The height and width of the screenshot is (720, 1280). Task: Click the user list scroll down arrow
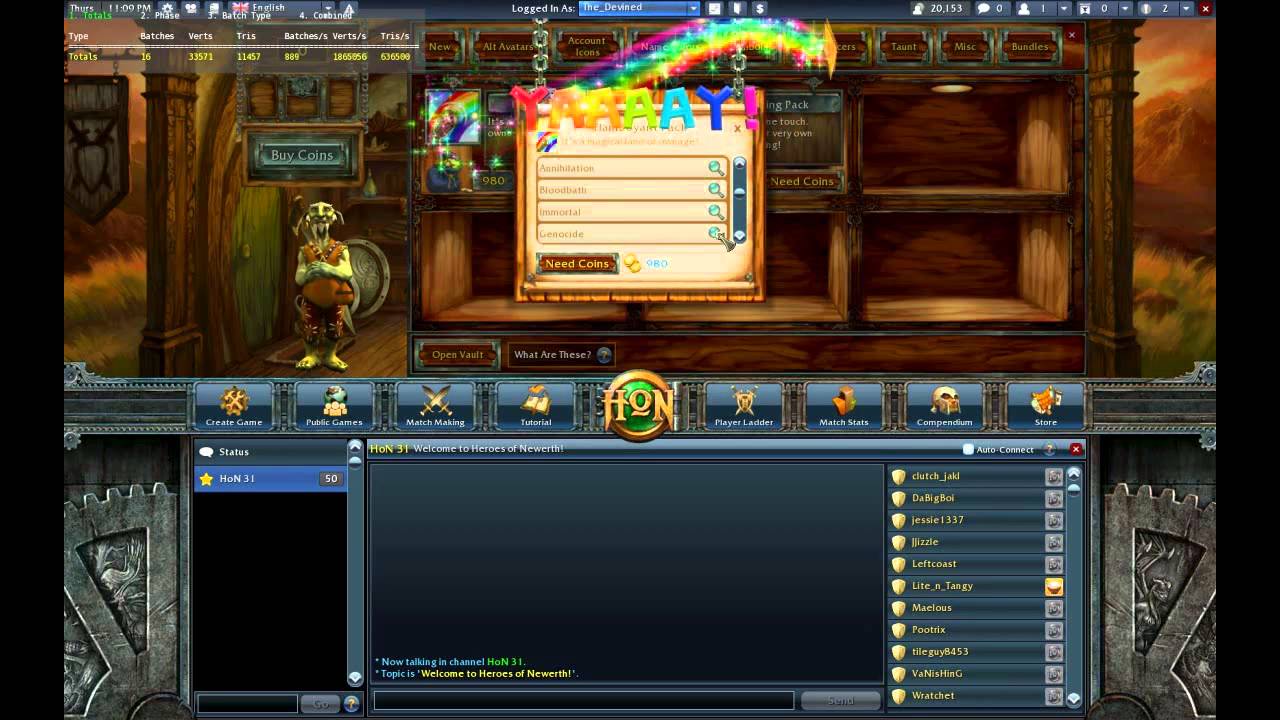tap(1074, 699)
